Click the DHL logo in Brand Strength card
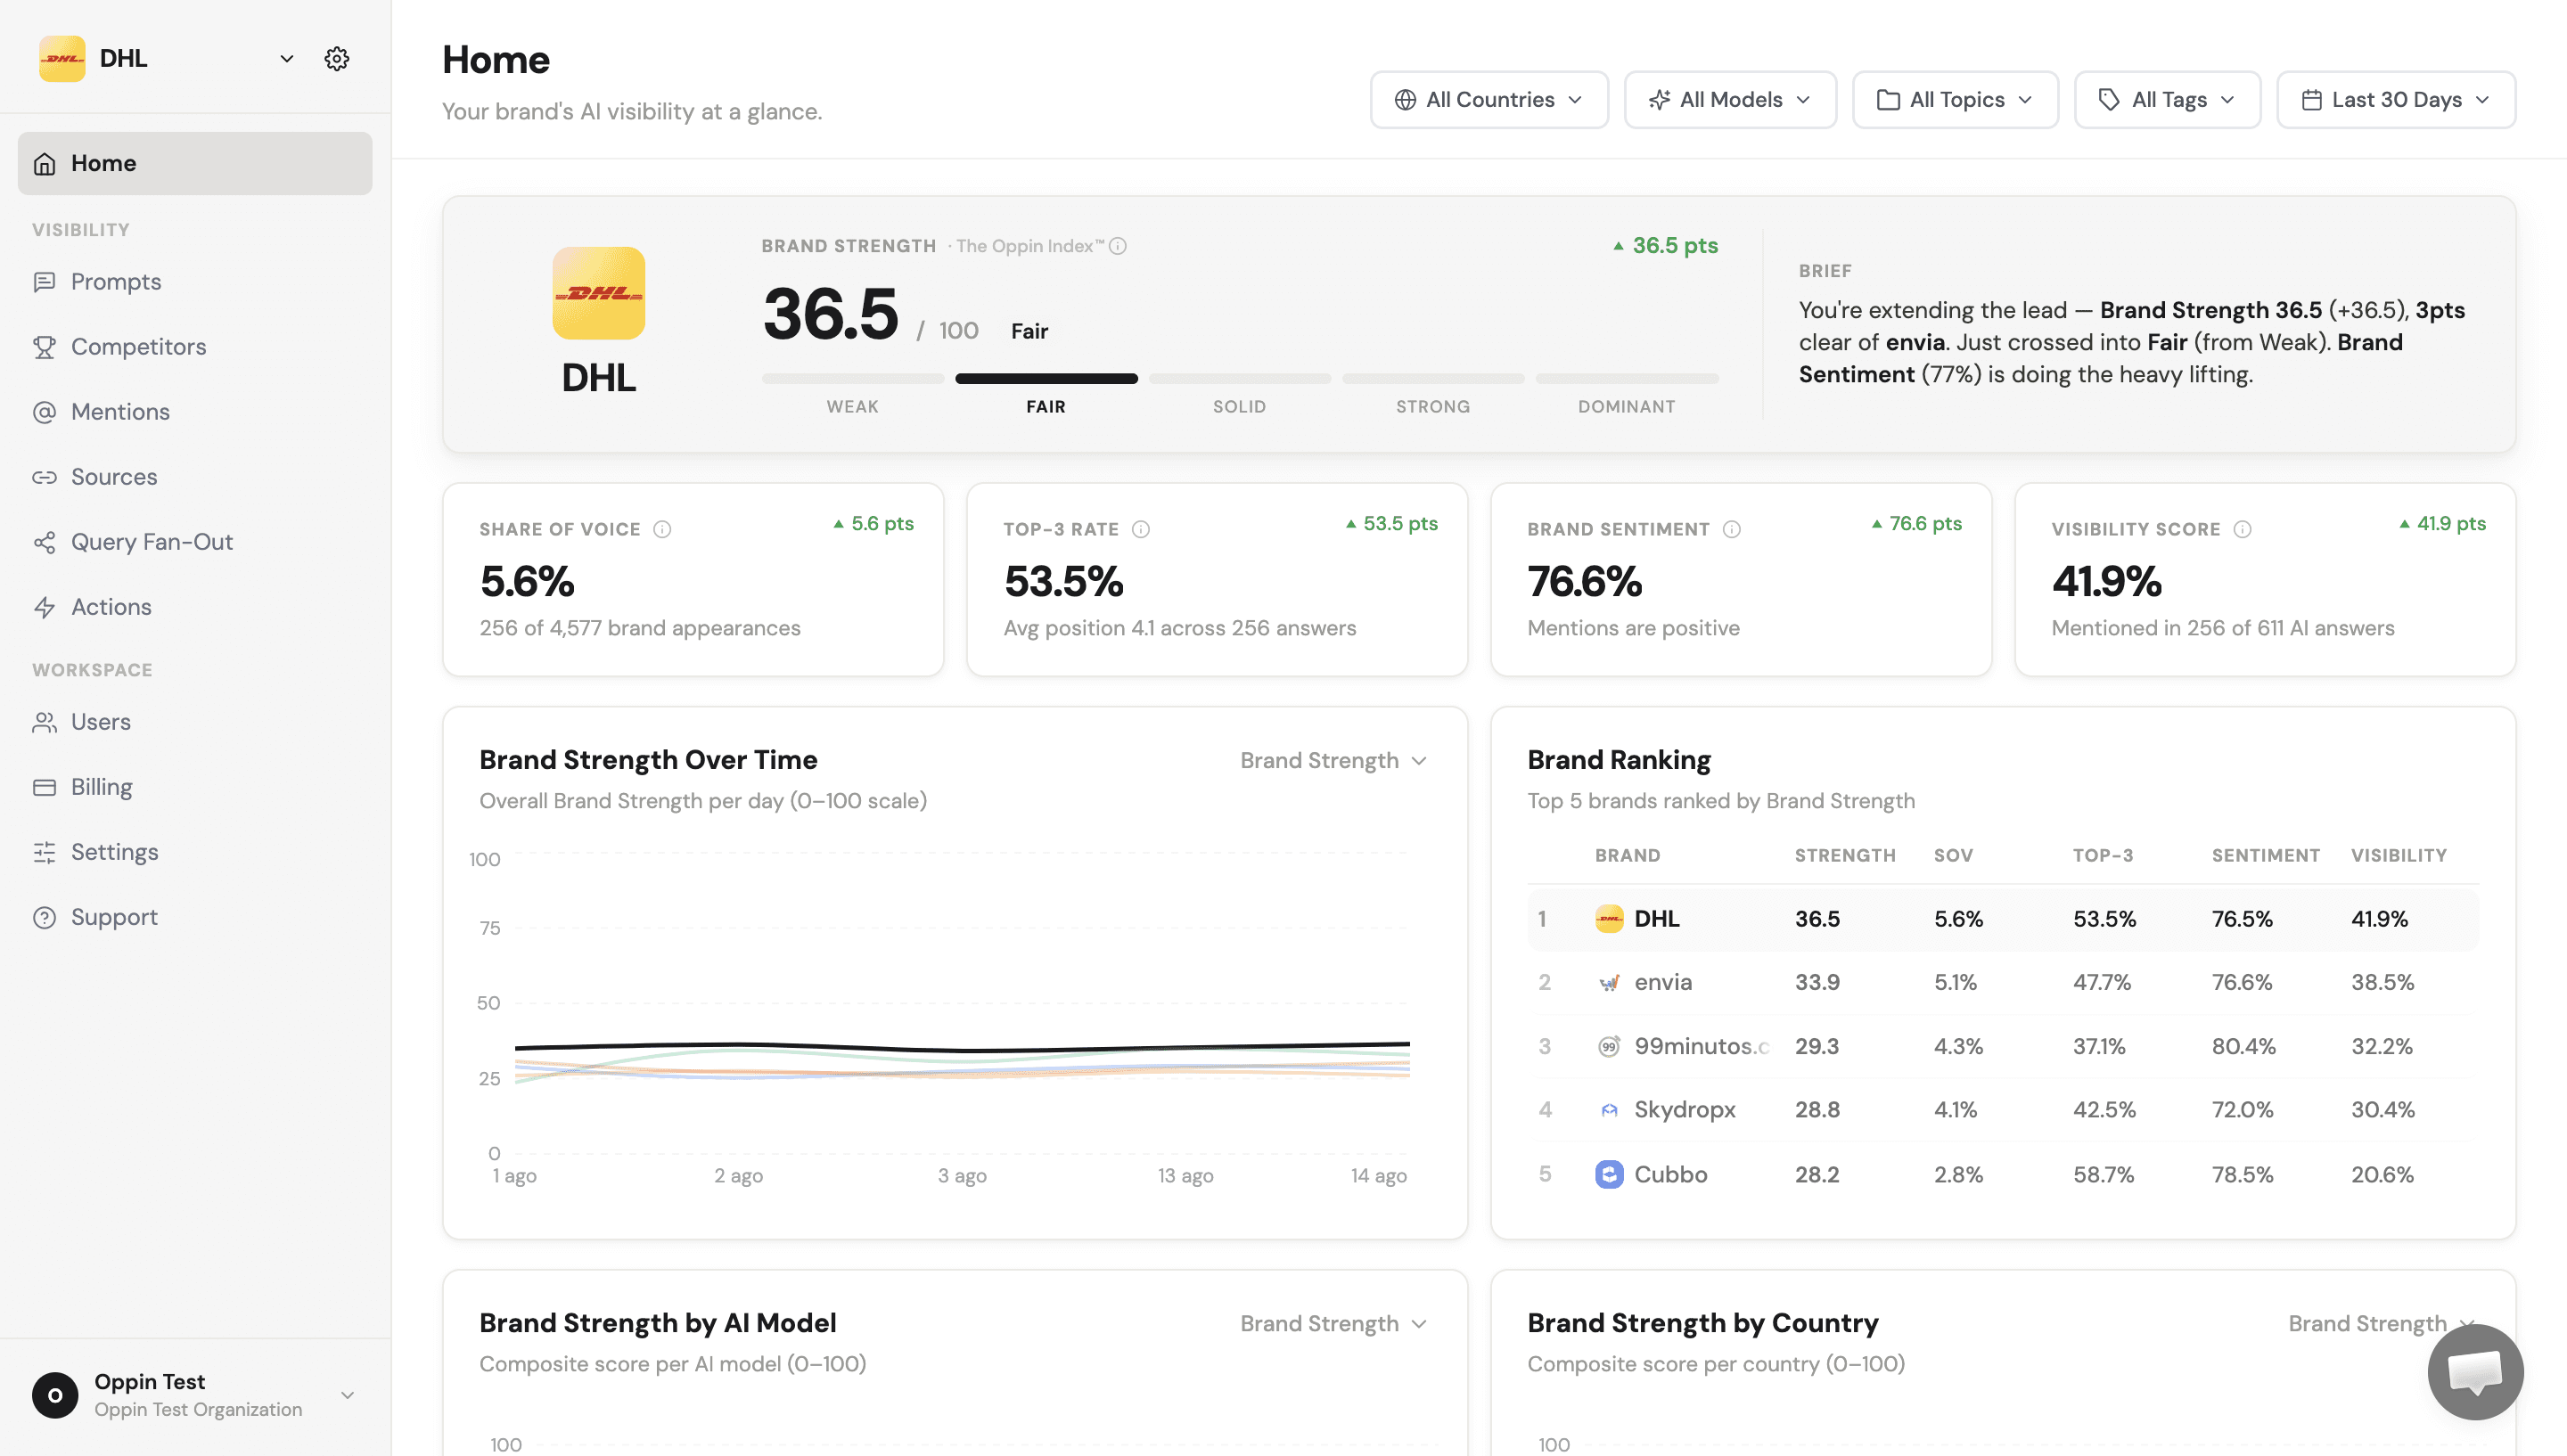Viewport: 2567px width, 1456px height. pyautogui.click(x=599, y=293)
